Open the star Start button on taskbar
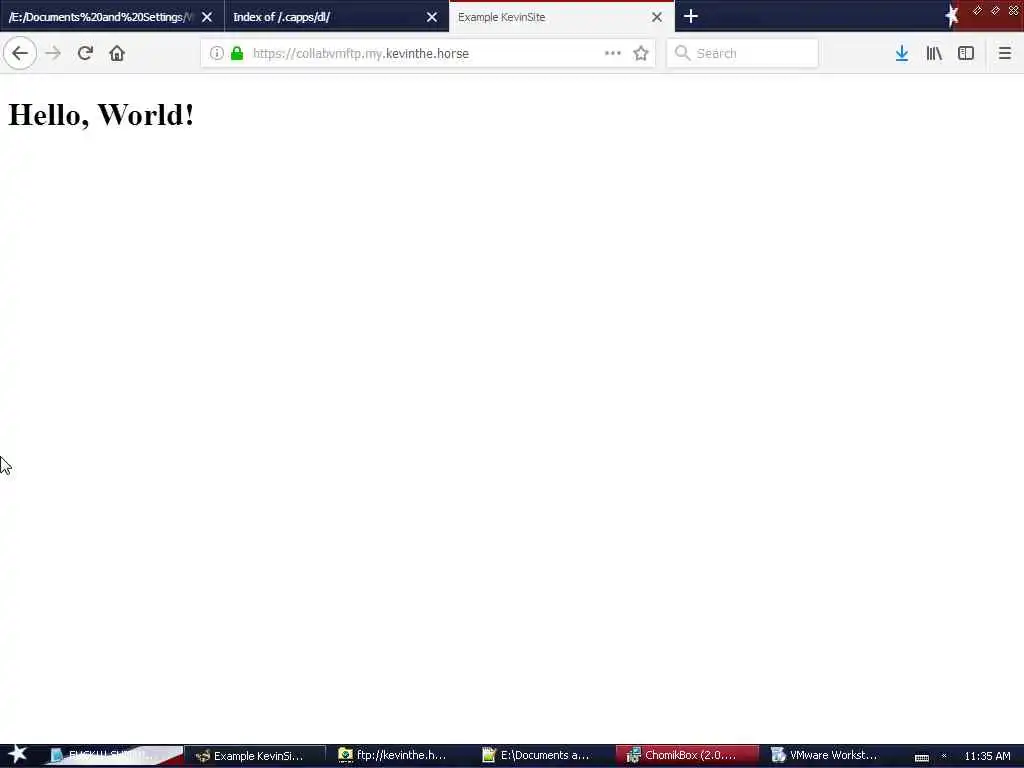1024x768 pixels. pyautogui.click(x=18, y=754)
